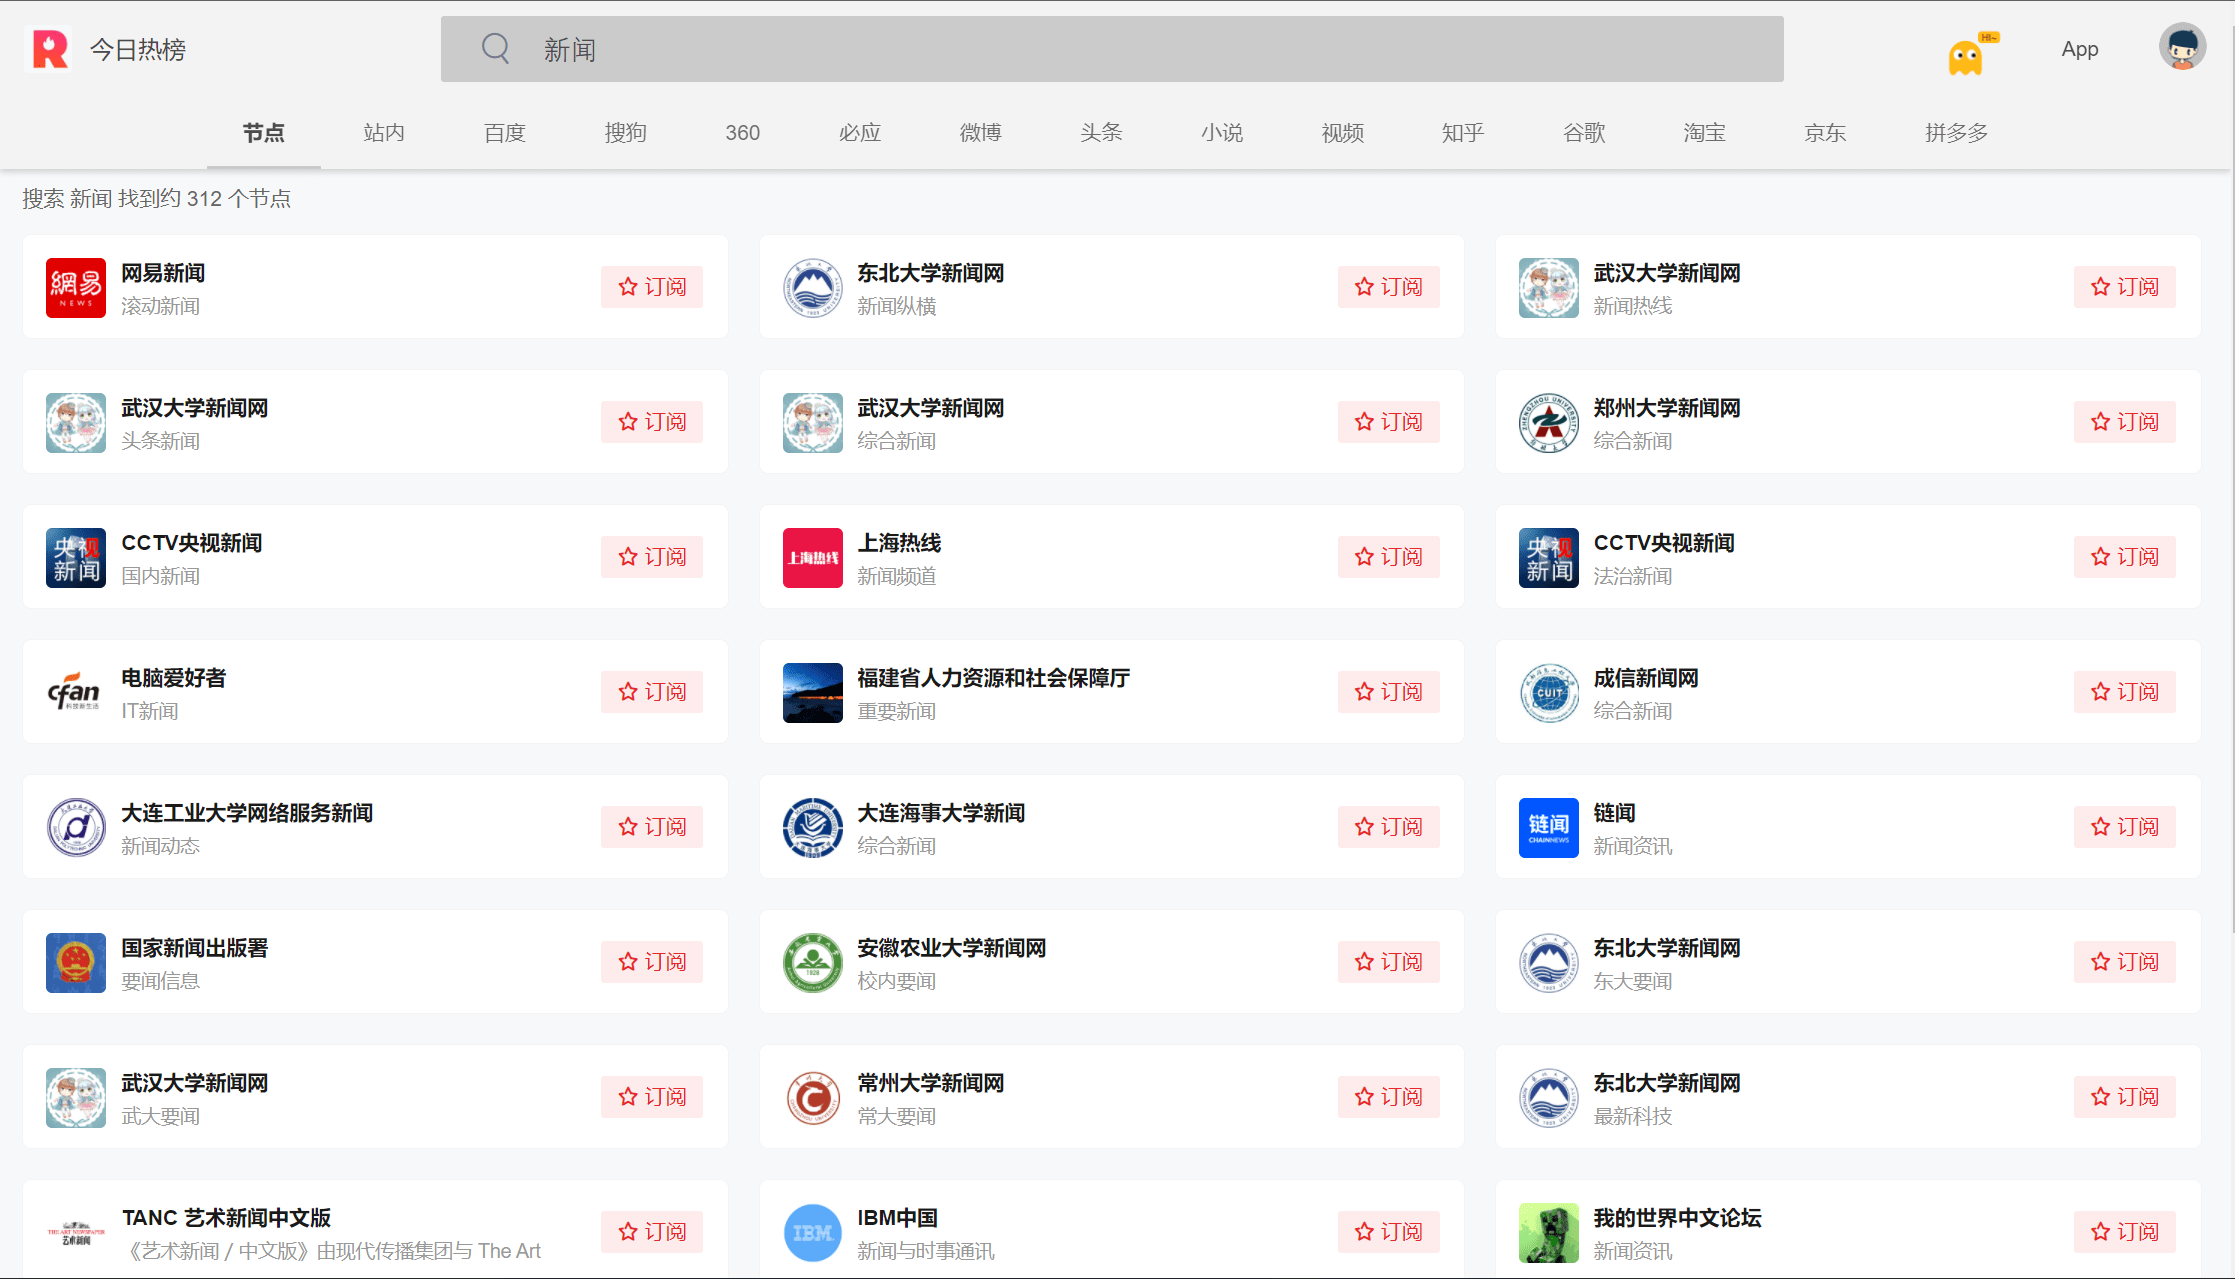The width and height of the screenshot is (2235, 1279).
Task: Select the 搜狗 tab
Action: click(x=626, y=133)
